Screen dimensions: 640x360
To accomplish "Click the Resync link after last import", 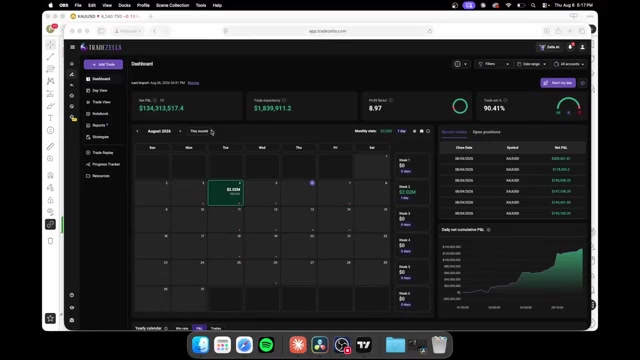I will pyautogui.click(x=193, y=83).
